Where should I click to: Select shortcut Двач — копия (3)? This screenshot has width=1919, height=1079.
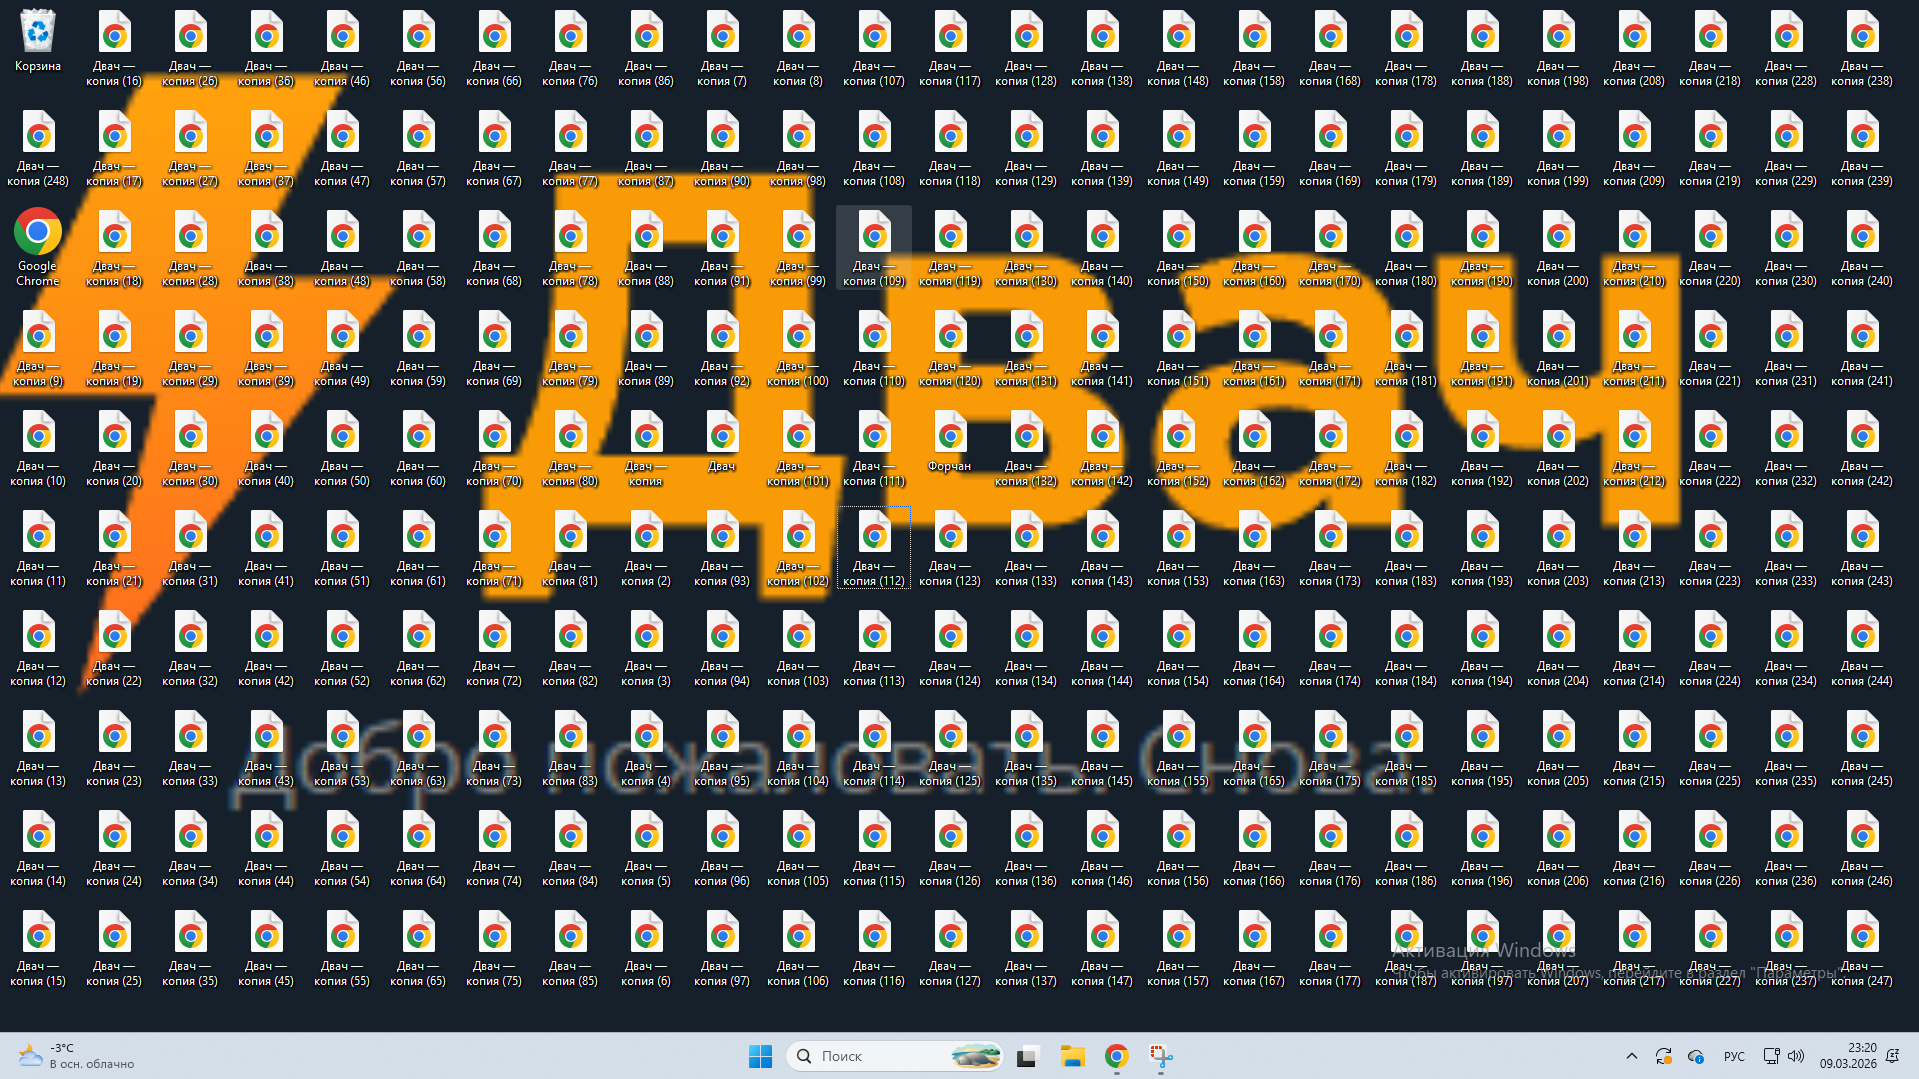coord(646,648)
